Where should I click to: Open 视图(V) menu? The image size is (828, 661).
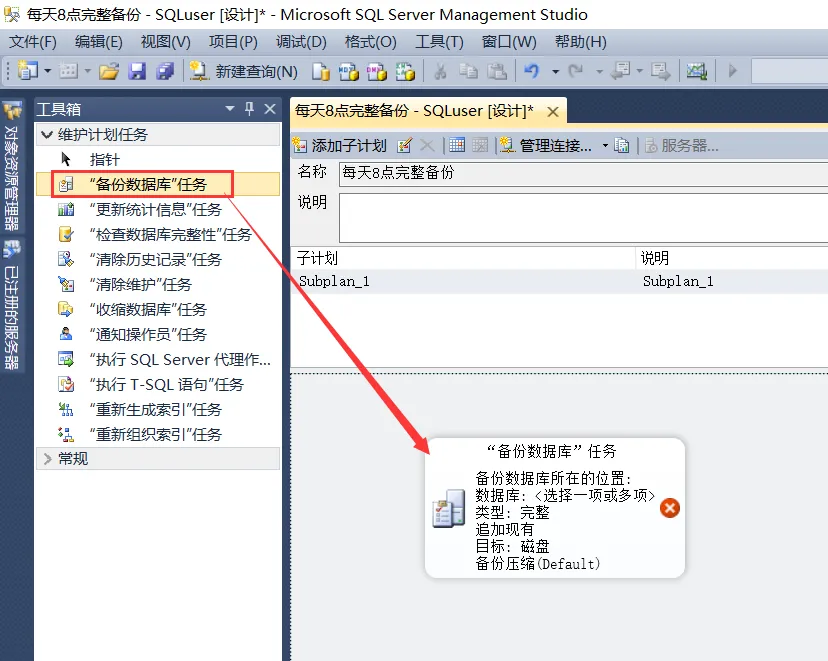pyautogui.click(x=165, y=42)
